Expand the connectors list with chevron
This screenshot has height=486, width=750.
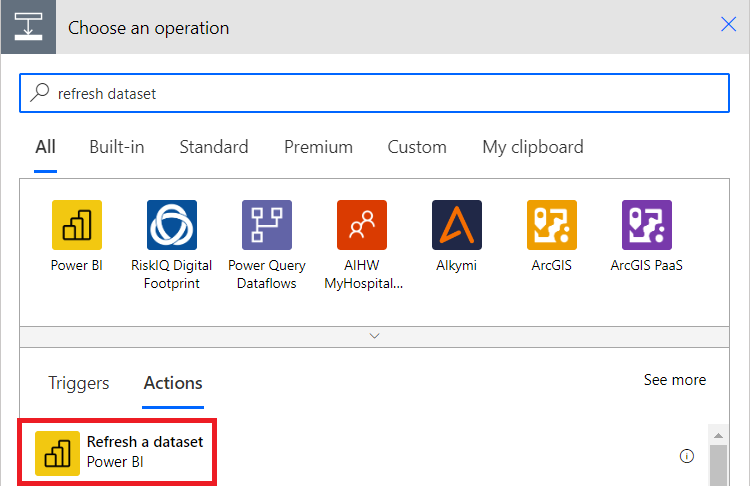click(x=375, y=336)
